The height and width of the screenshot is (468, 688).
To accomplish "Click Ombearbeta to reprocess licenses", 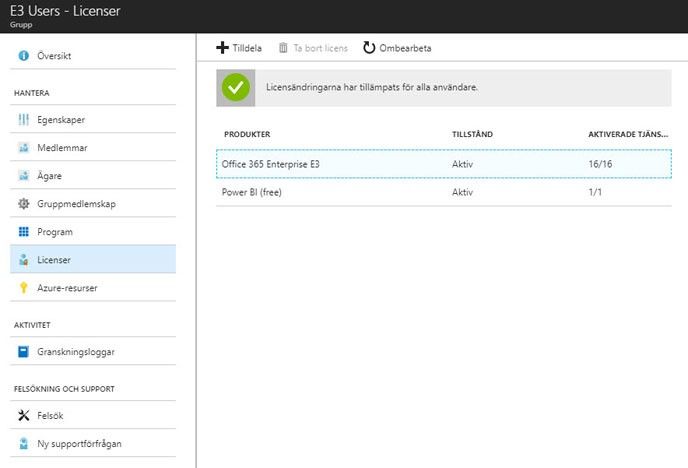I will 397,48.
